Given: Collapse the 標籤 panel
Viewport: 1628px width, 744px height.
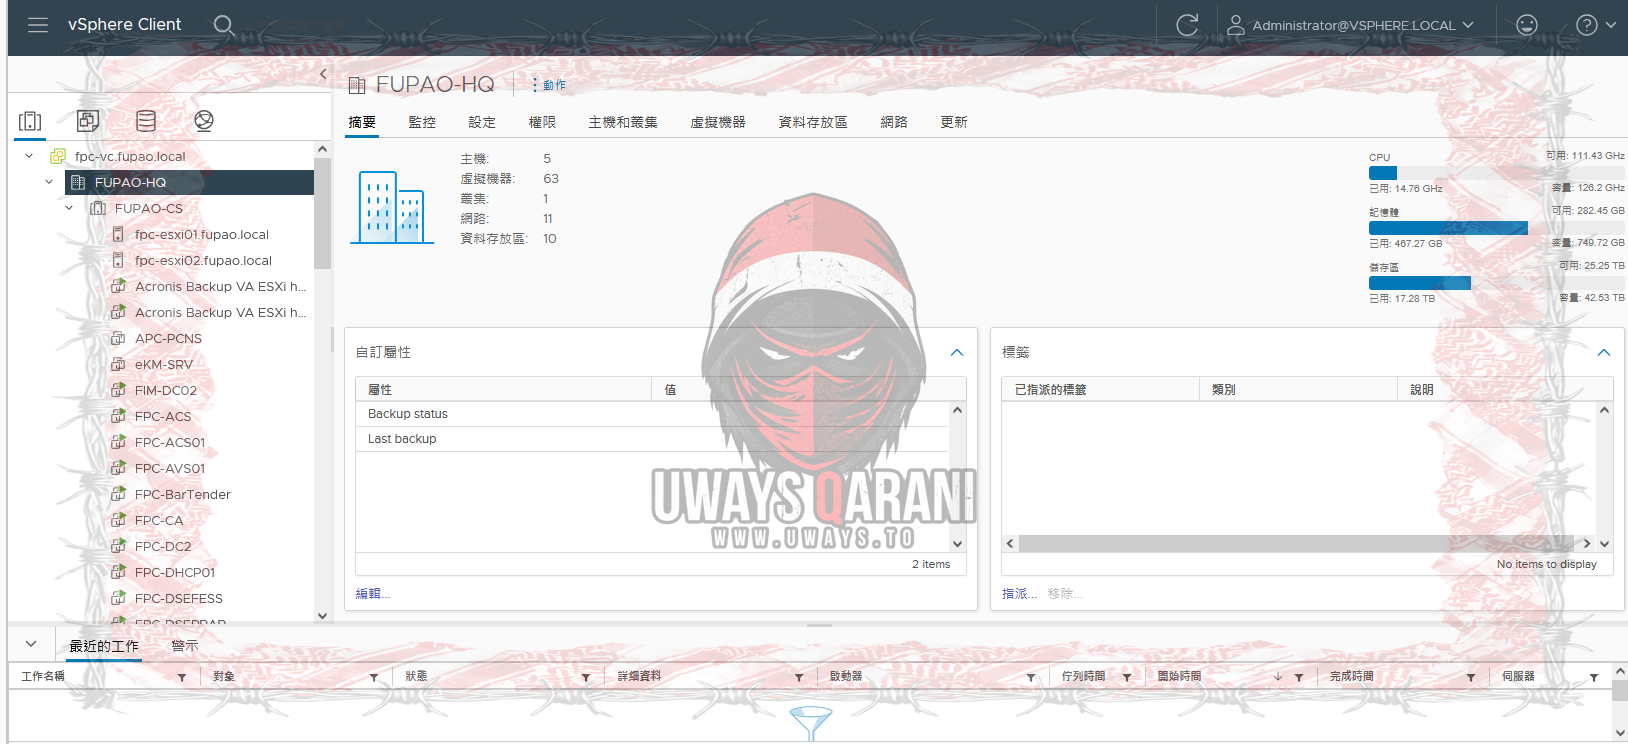Looking at the screenshot, I should click(1604, 352).
